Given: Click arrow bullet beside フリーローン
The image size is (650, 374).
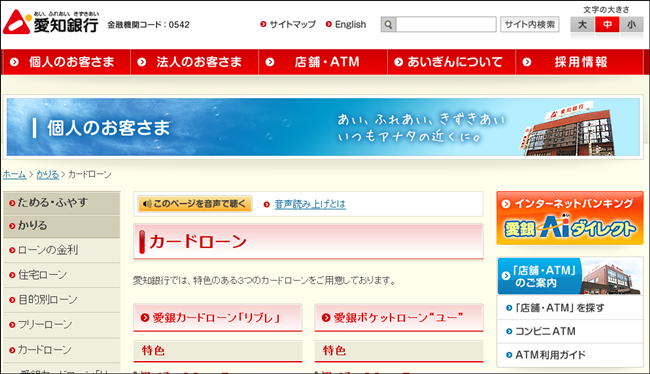Looking at the screenshot, I should 12,325.
